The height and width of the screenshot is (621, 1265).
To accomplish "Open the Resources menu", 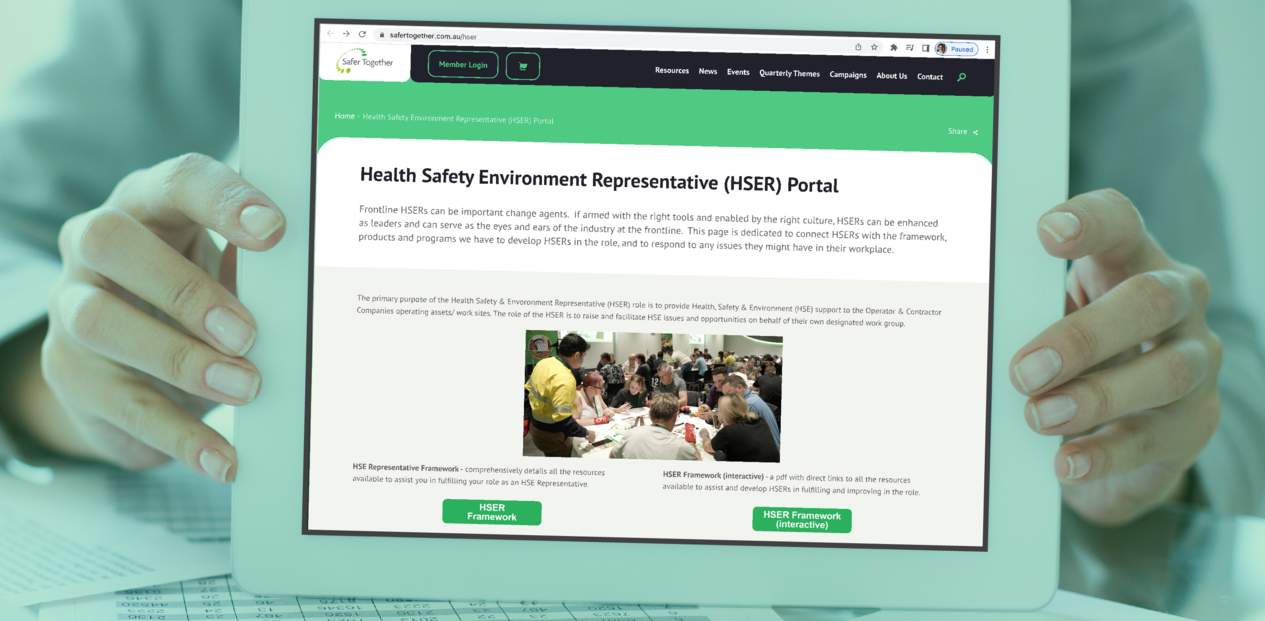I will (x=672, y=71).
